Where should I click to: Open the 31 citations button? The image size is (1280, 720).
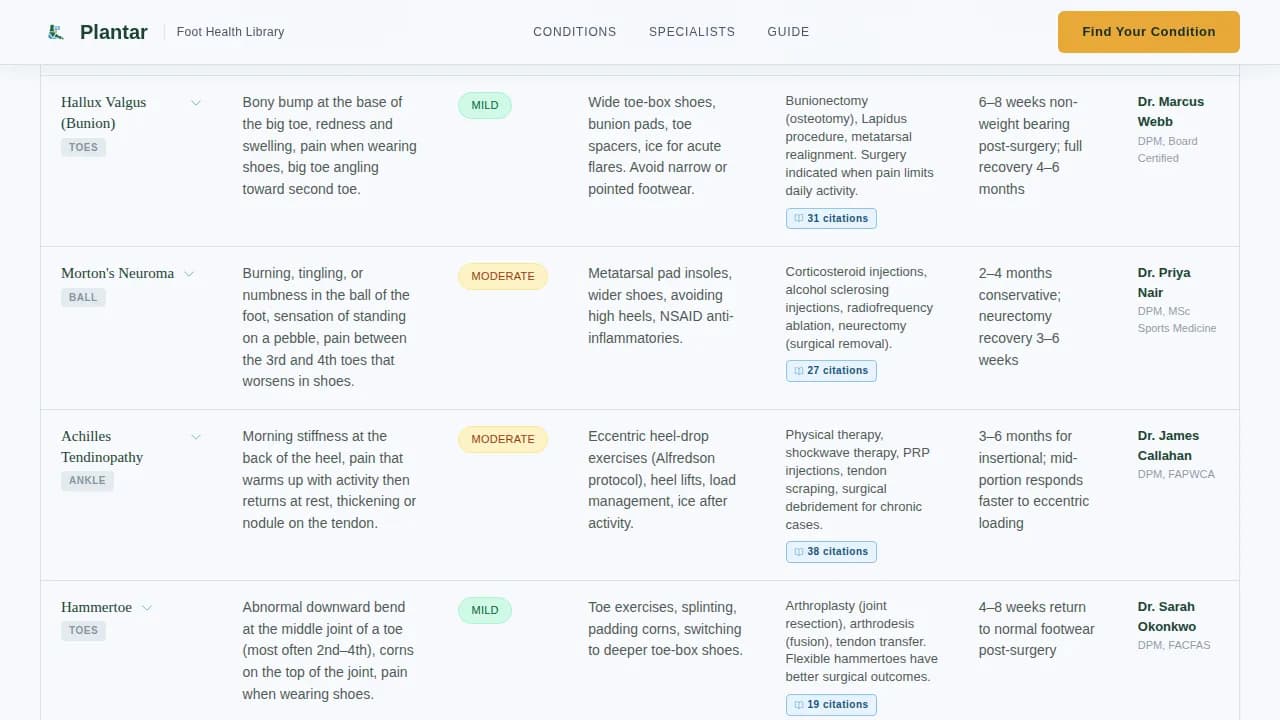pos(831,218)
